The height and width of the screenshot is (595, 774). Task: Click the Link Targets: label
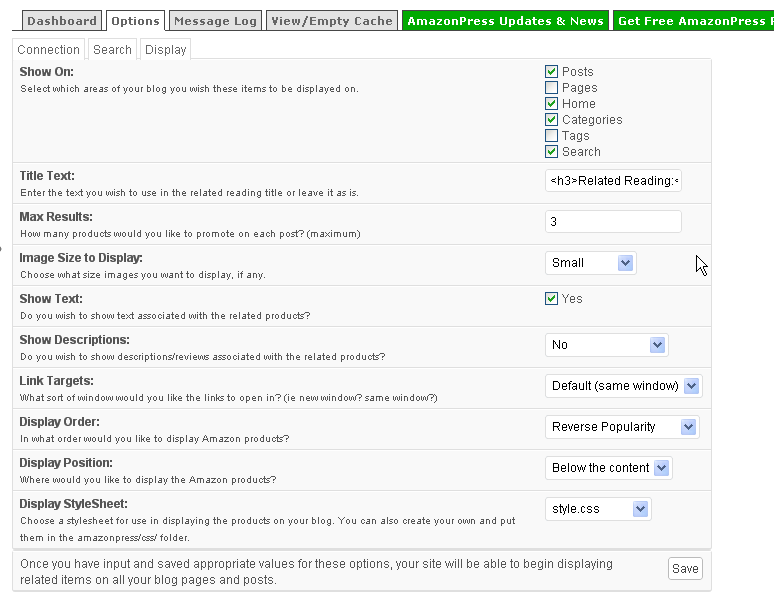[56, 381]
